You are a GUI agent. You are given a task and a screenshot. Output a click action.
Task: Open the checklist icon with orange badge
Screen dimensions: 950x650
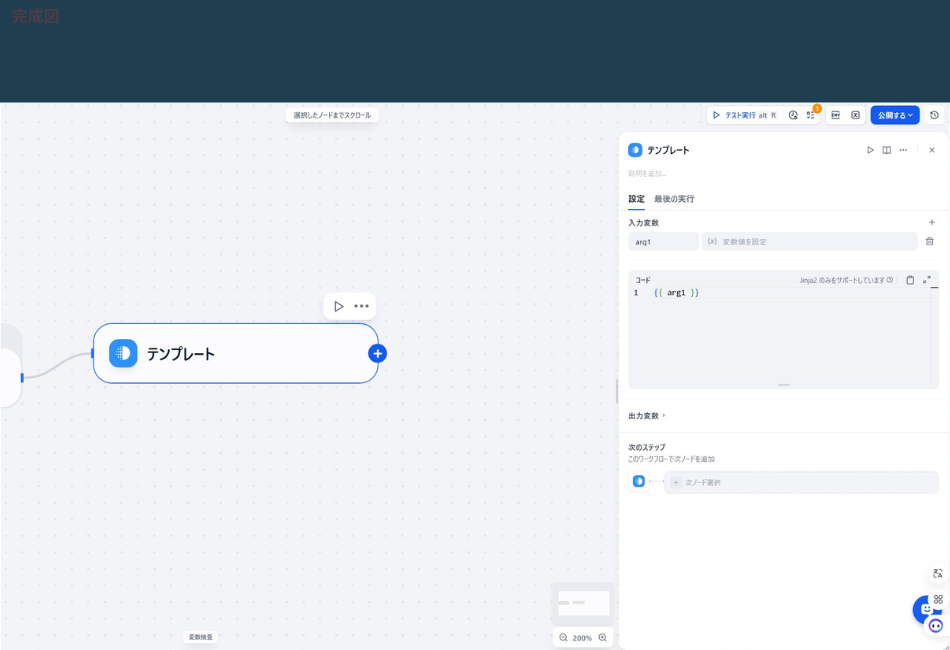tap(811, 115)
